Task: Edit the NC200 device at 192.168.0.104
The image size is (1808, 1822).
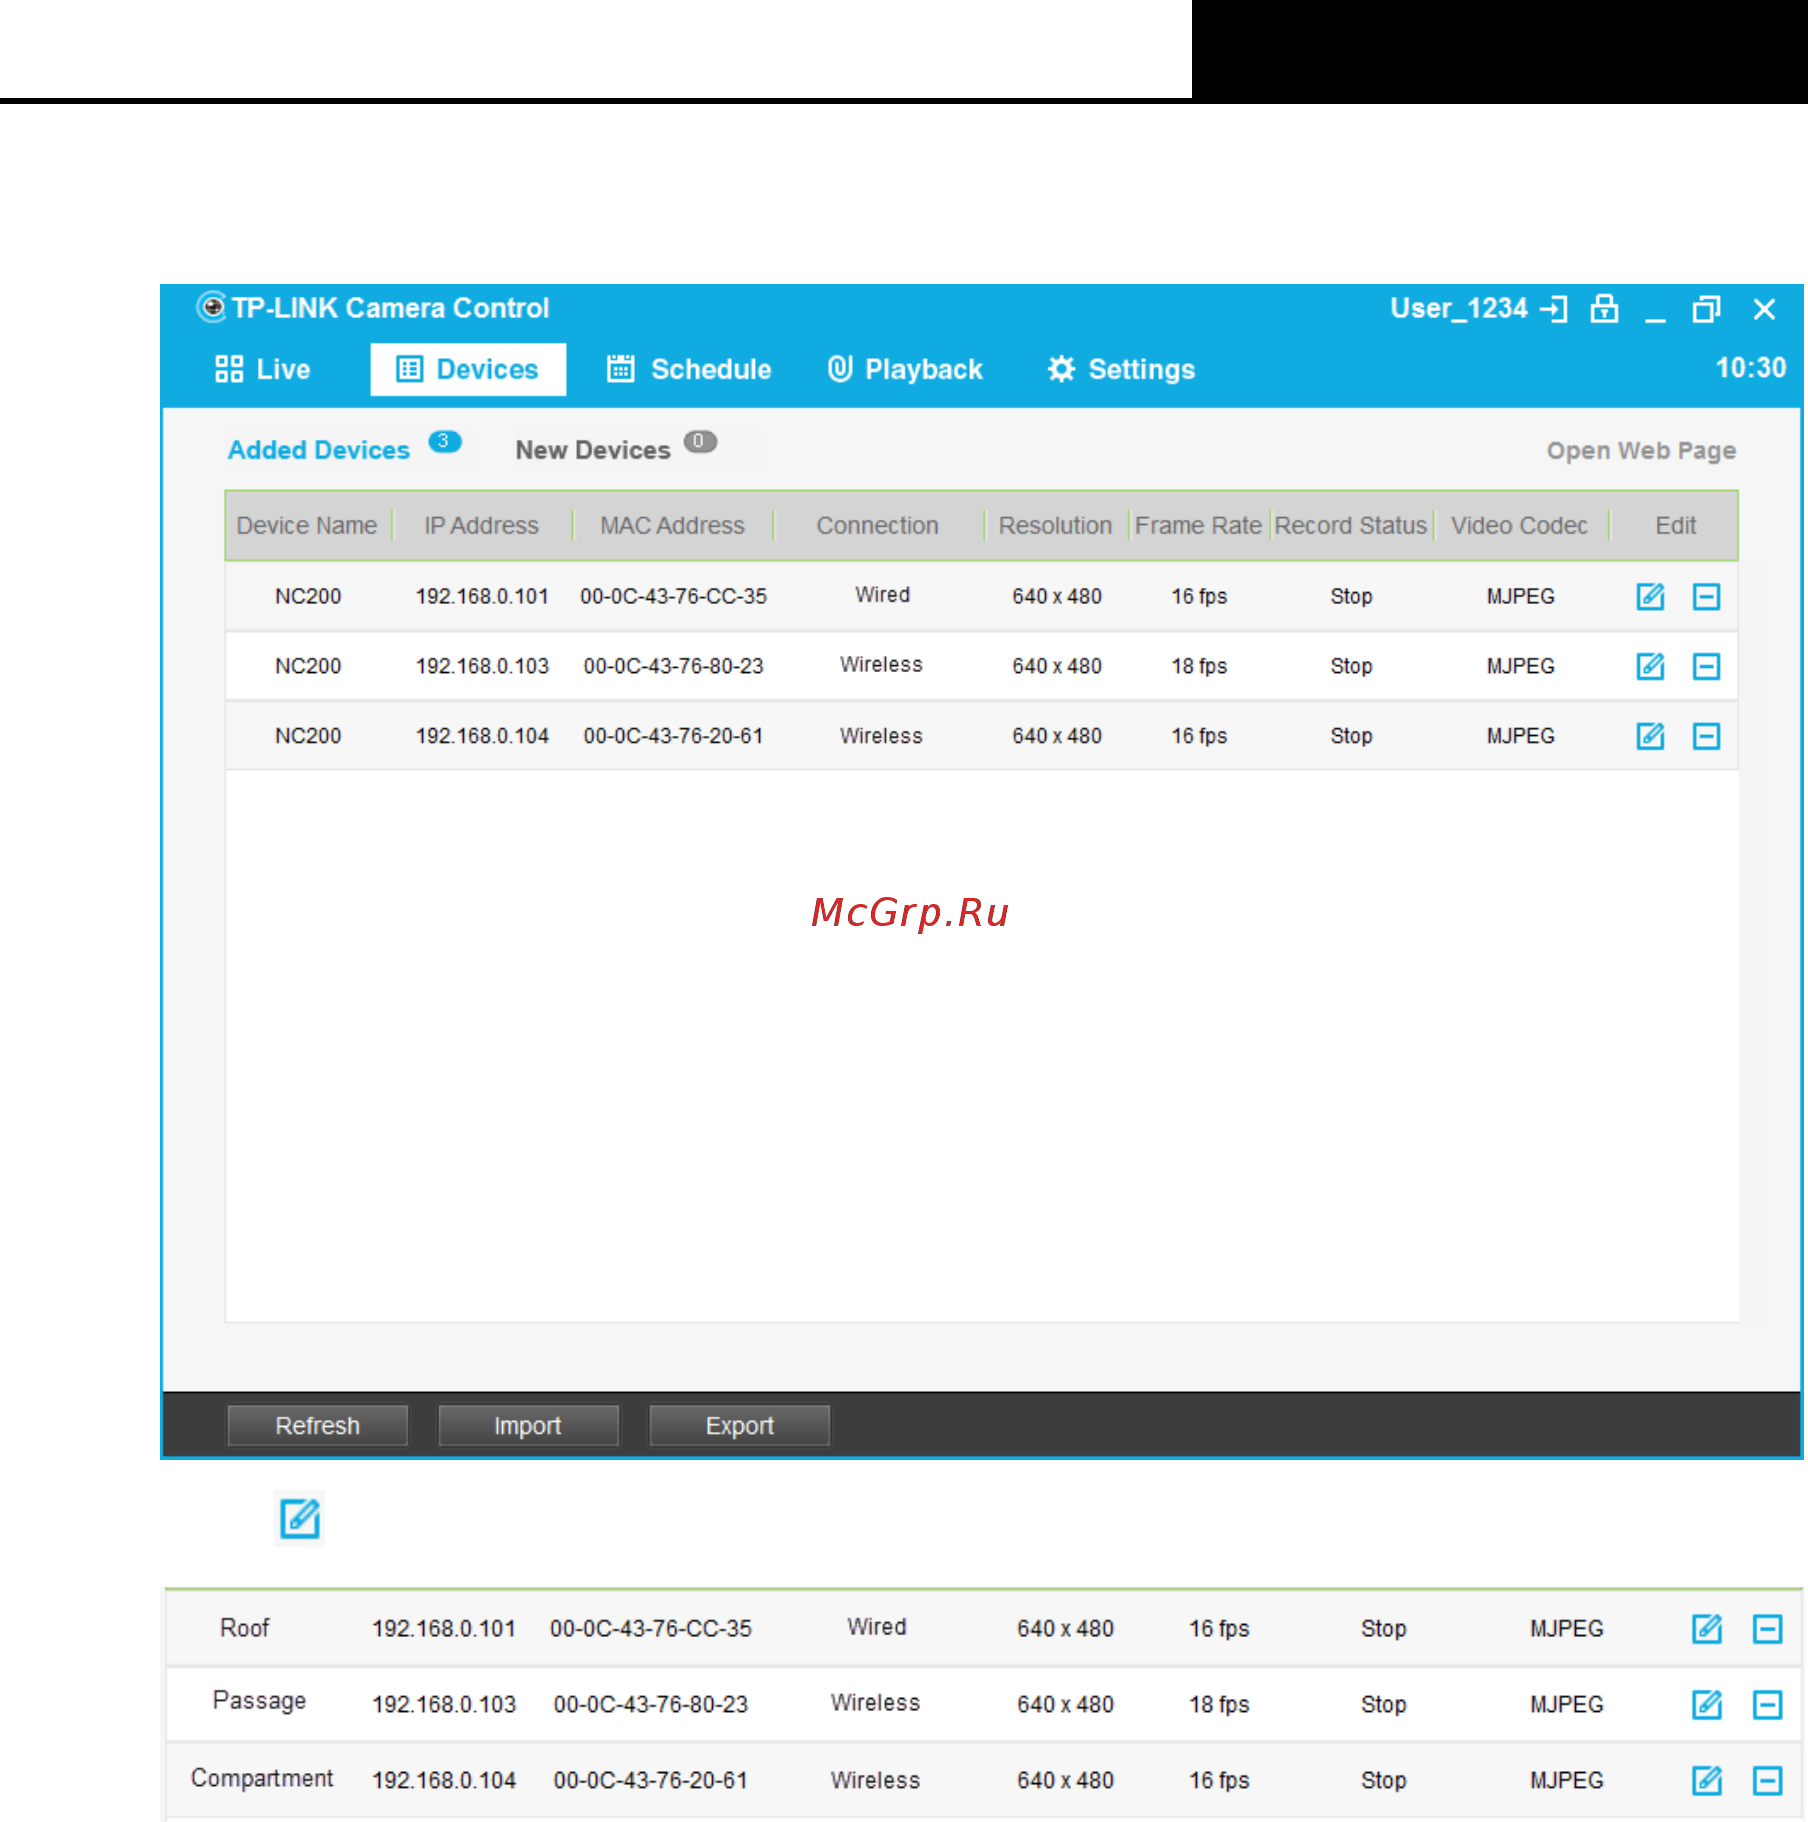Action: [x=1650, y=736]
